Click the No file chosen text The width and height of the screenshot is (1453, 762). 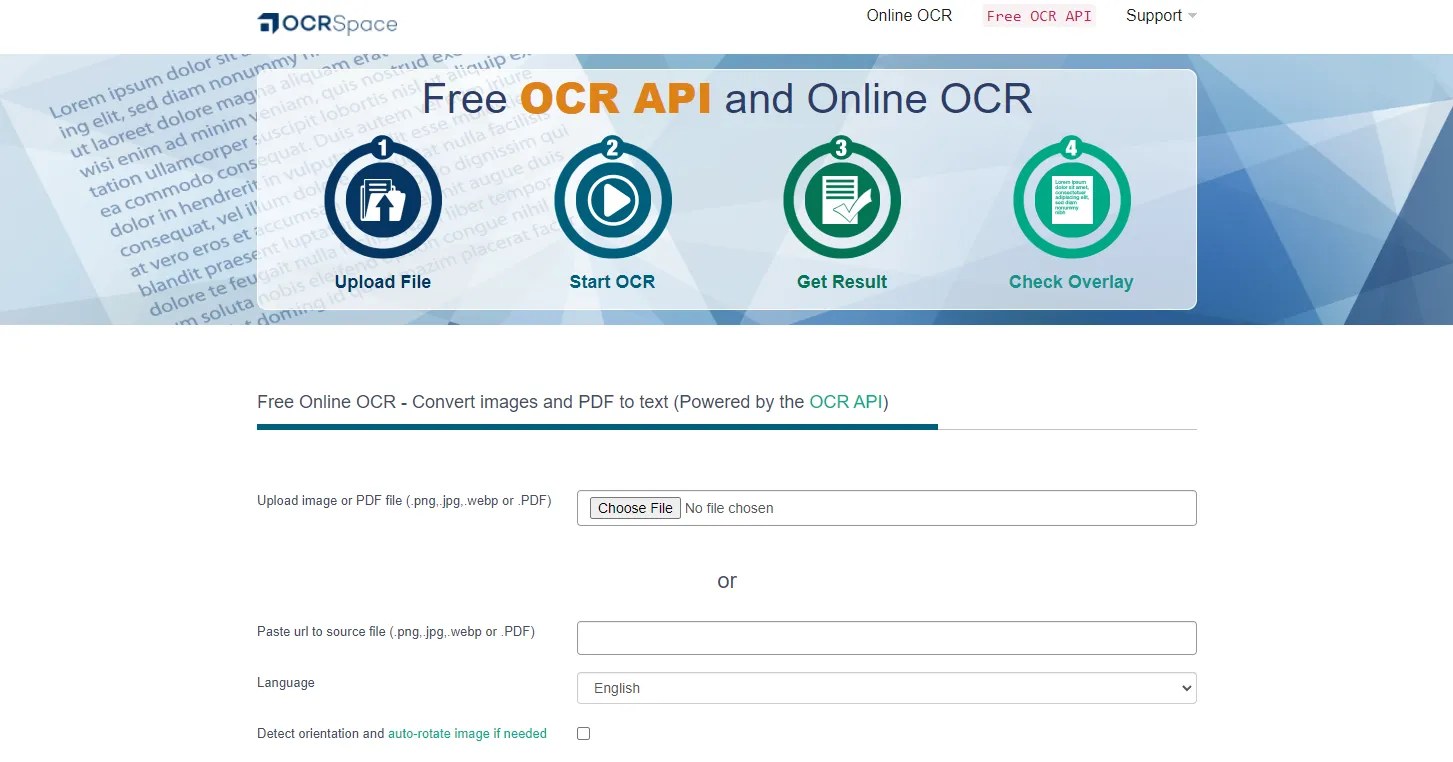pos(729,508)
